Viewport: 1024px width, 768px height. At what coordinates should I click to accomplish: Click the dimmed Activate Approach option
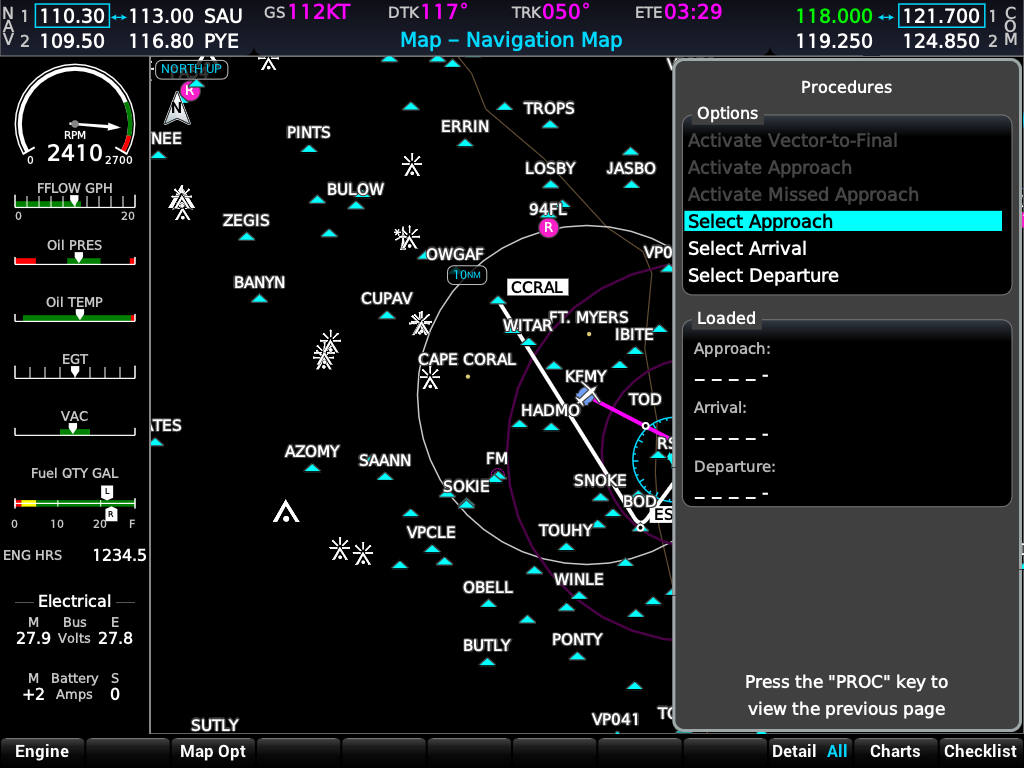[769, 167]
